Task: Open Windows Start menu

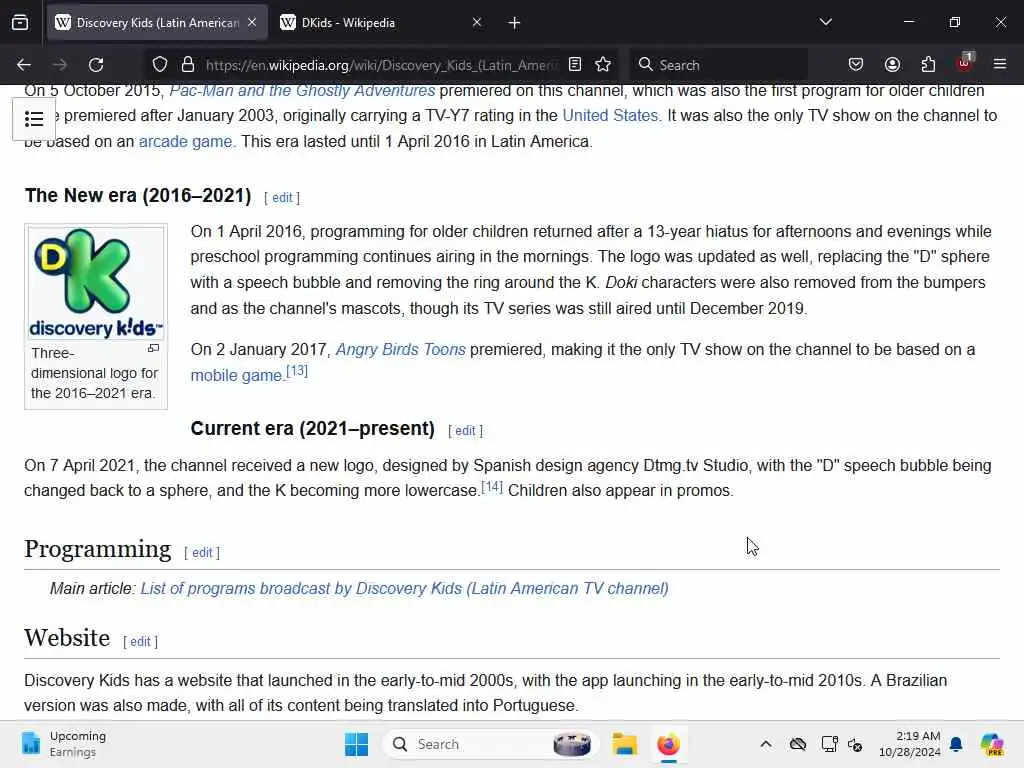Action: tap(357, 744)
